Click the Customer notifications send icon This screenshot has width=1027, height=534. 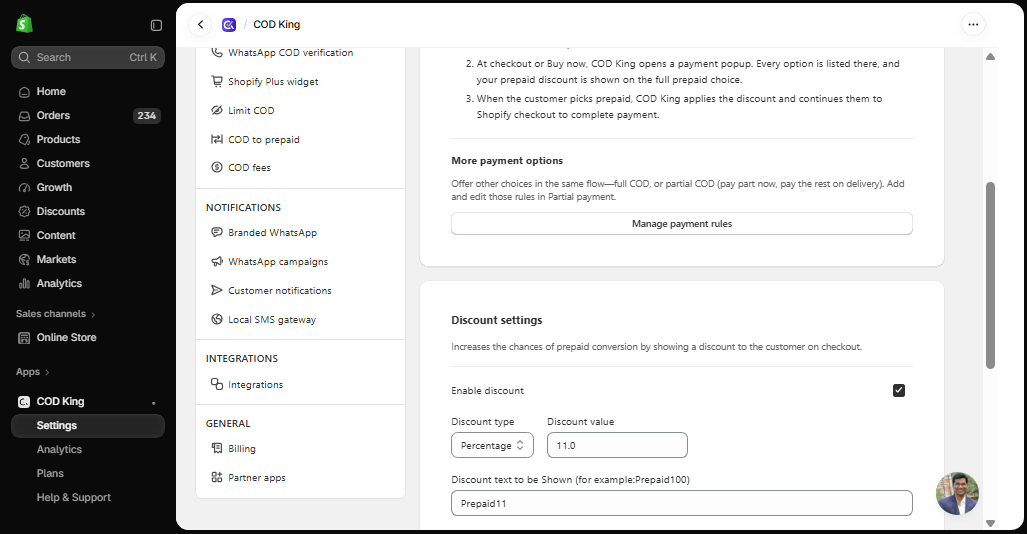point(217,290)
